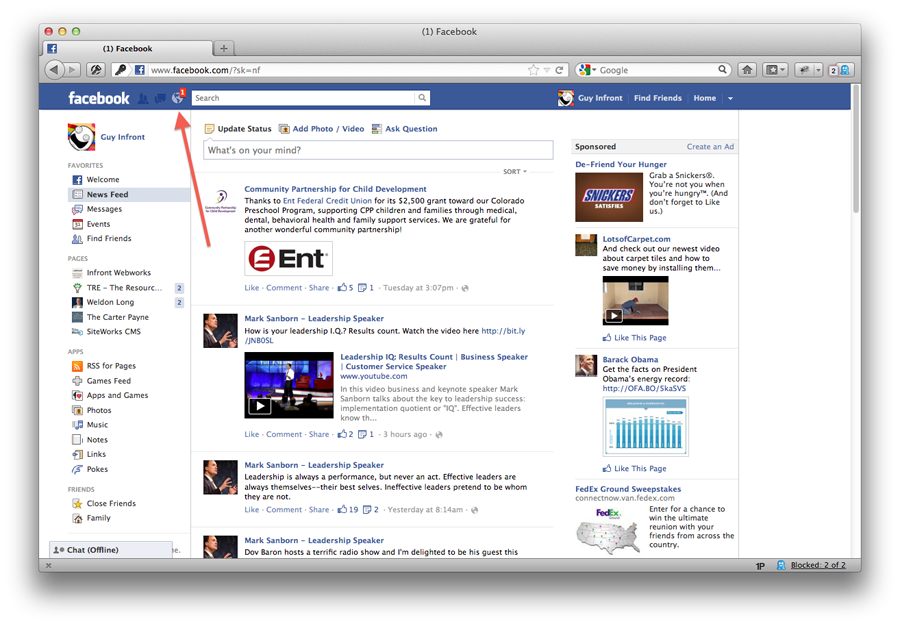Click the Ask Question chart icon
Image resolution: width=900 pixels, height=626 pixels.
[x=377, y=129]
